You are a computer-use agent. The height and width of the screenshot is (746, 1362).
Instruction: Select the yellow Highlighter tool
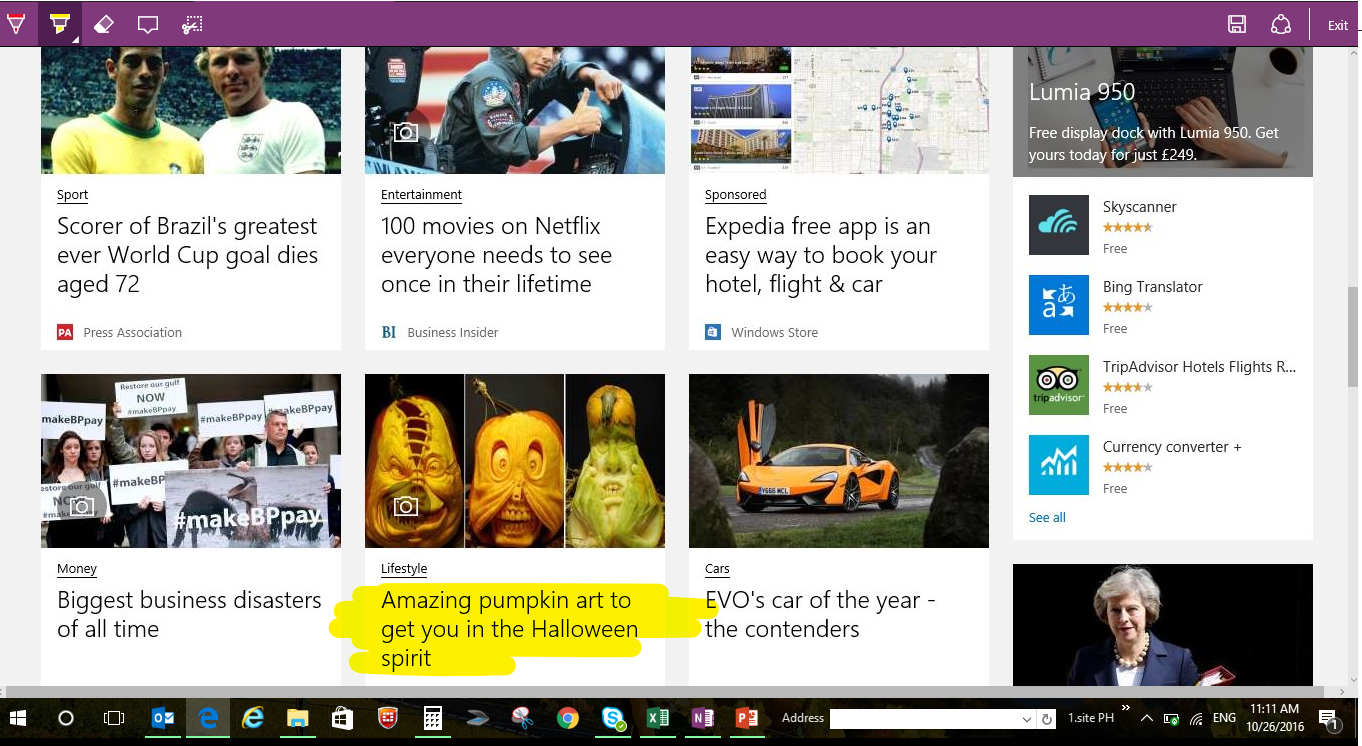[60, 24]
